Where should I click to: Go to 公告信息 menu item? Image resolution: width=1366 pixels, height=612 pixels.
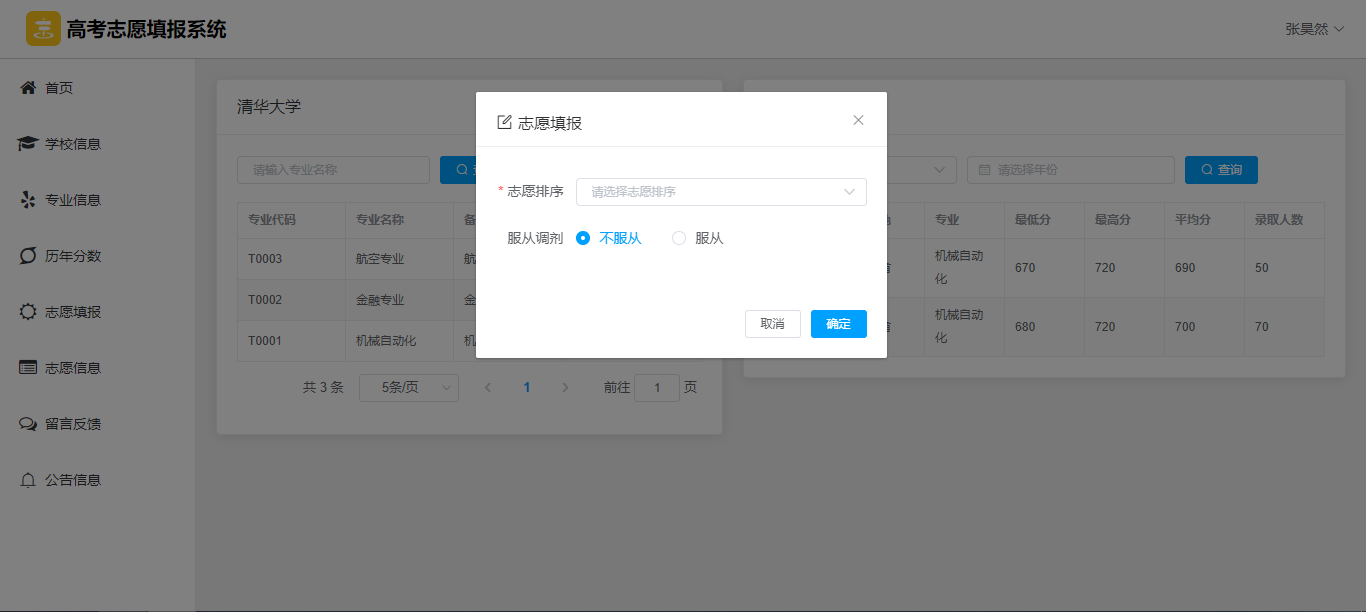pos(73,480)
